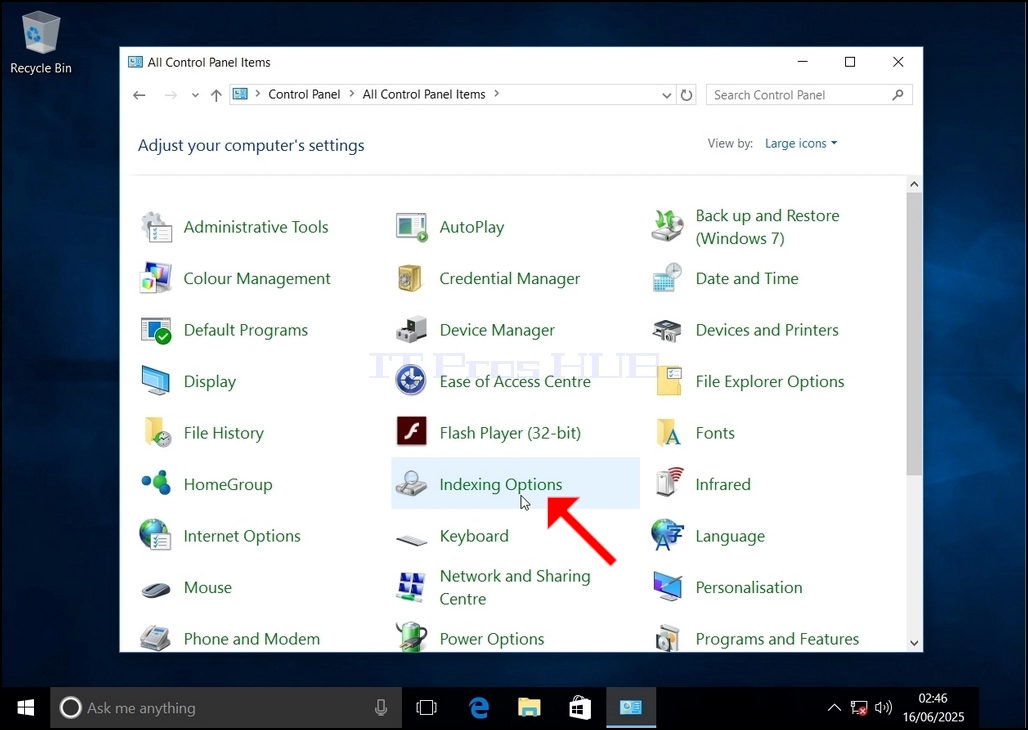Viewport: 1028px width, 730px height.
Task: Open the Flash Player icon
Action: click(x=412, y=431)
